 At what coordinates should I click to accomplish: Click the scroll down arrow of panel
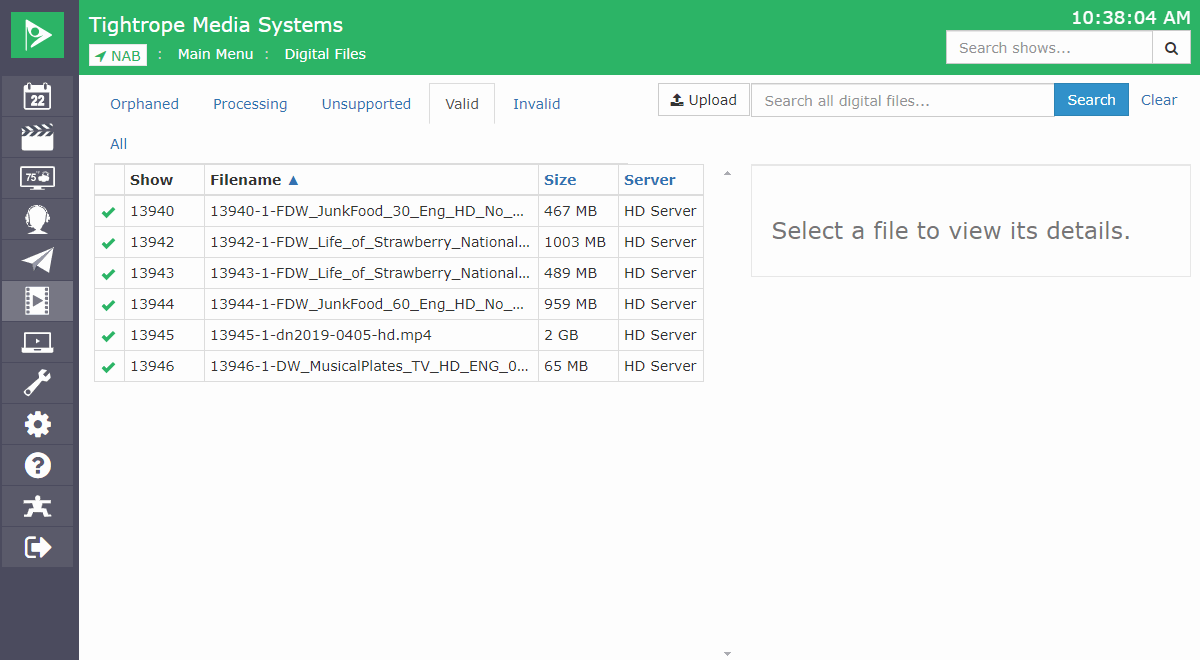[728, 653]
